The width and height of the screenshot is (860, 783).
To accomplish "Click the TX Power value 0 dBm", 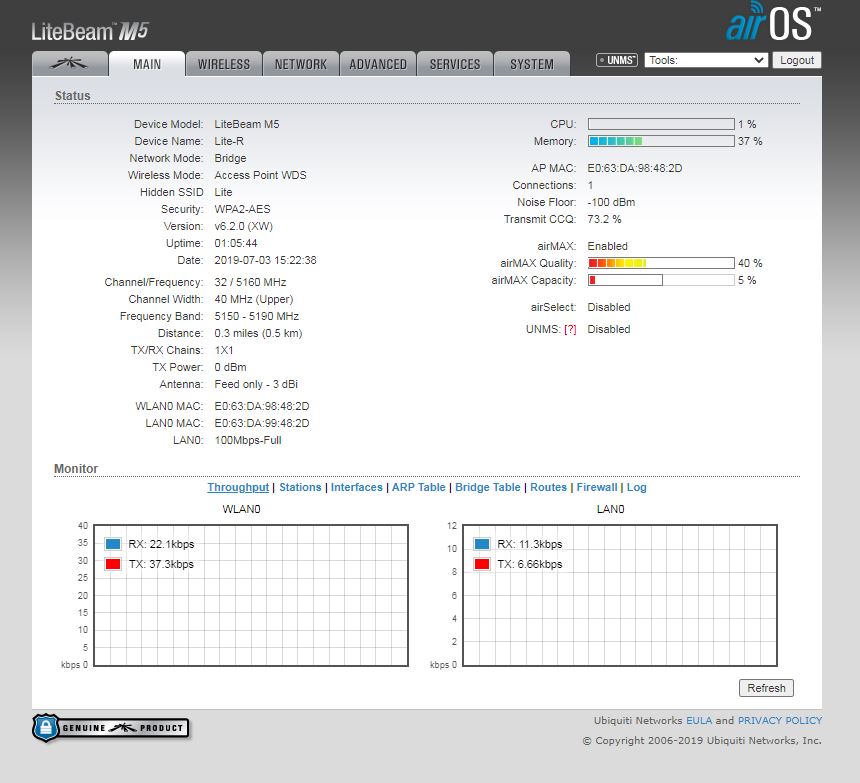I will pos(230,367).
